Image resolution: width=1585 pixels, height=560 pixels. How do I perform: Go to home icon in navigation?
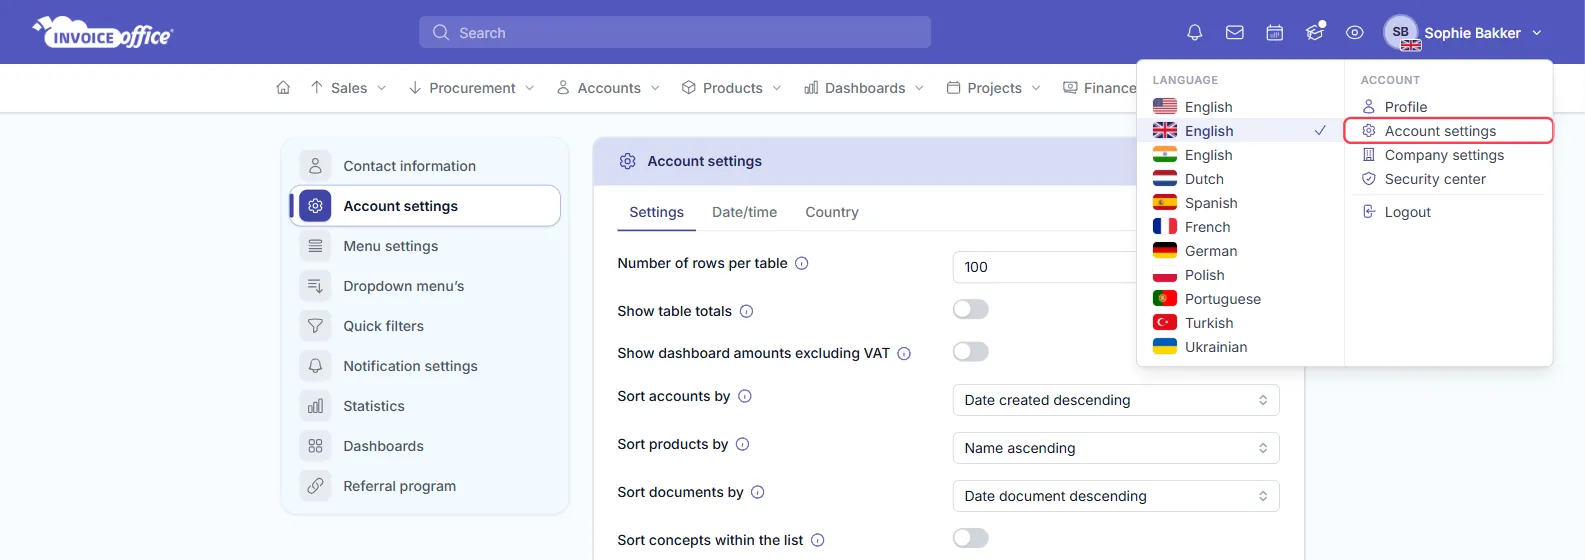(x=283, y=88)
